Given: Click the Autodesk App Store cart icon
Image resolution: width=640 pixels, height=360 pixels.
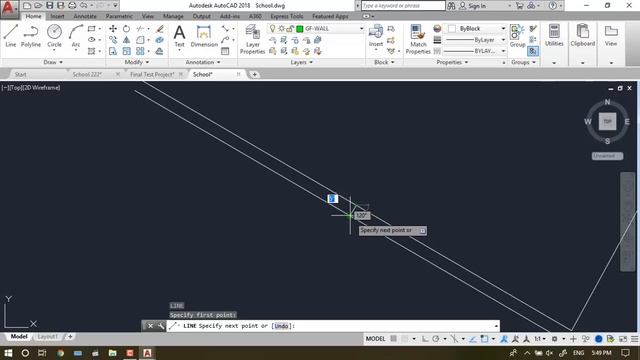Looking at the screenshot, I should (519, 6).
